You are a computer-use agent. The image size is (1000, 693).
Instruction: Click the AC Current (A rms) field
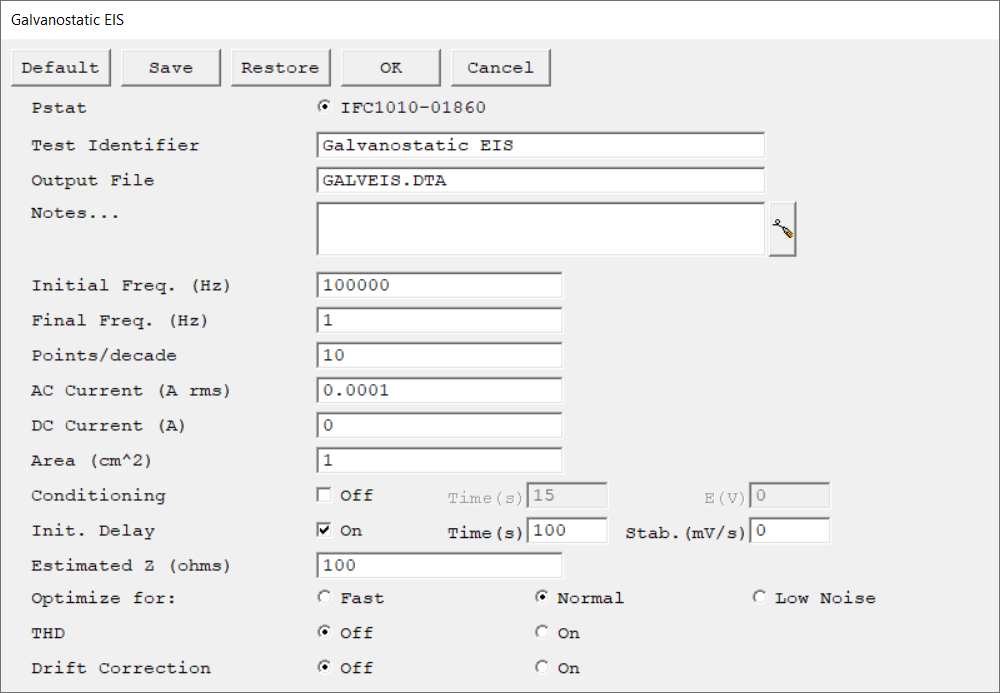(x=439, y=390)
